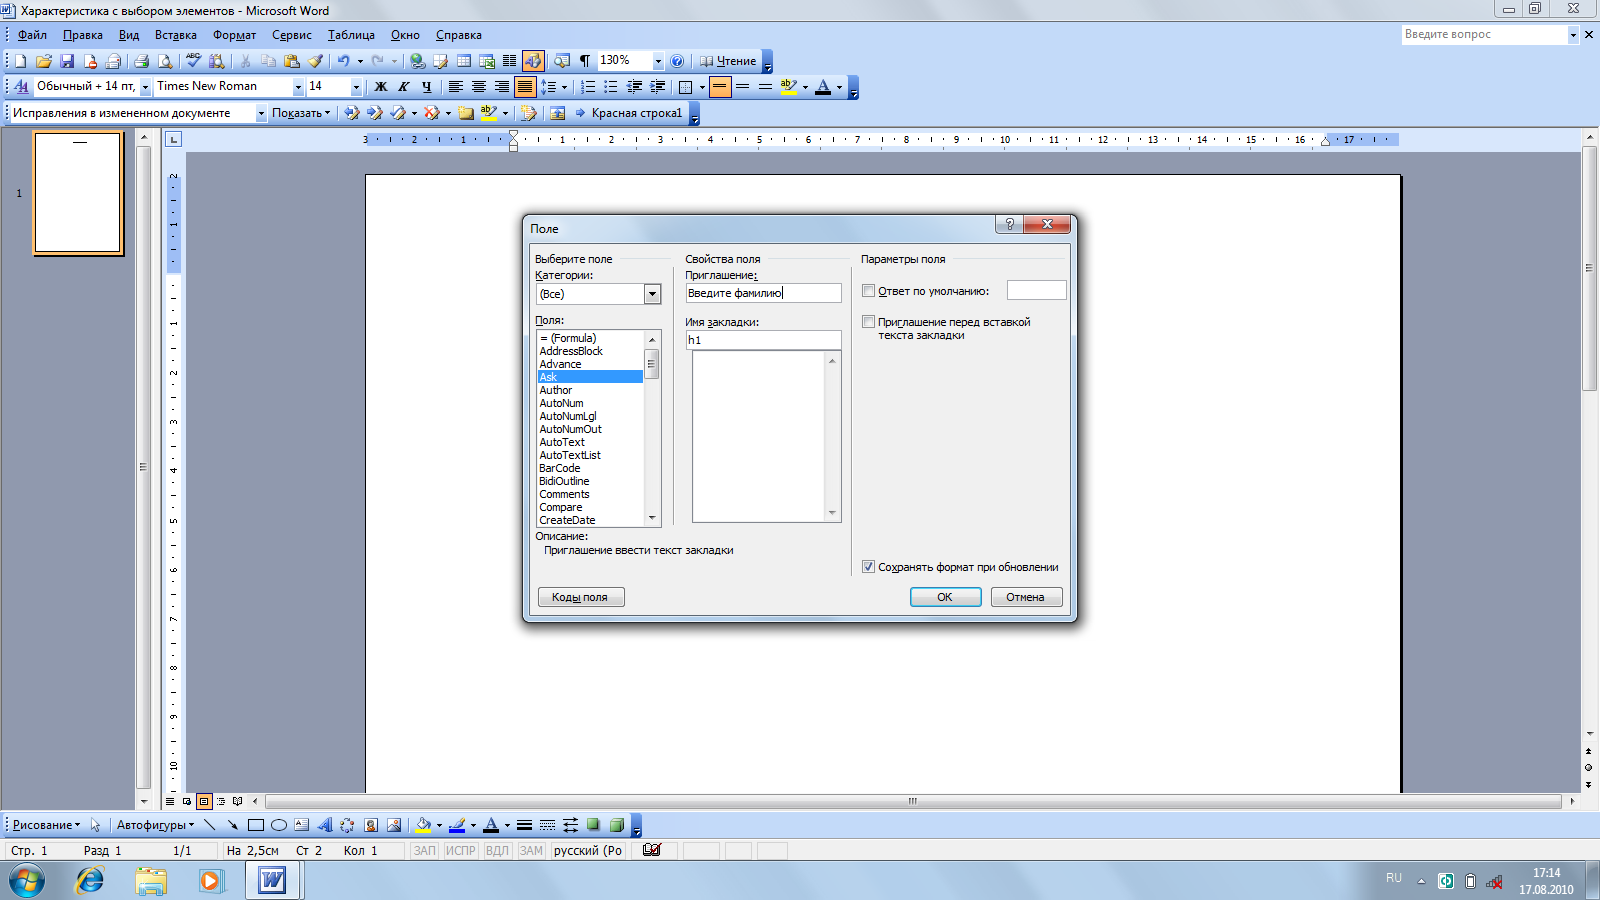
Task: Center-align the paragraph
Action: click(x=479, y=87)
